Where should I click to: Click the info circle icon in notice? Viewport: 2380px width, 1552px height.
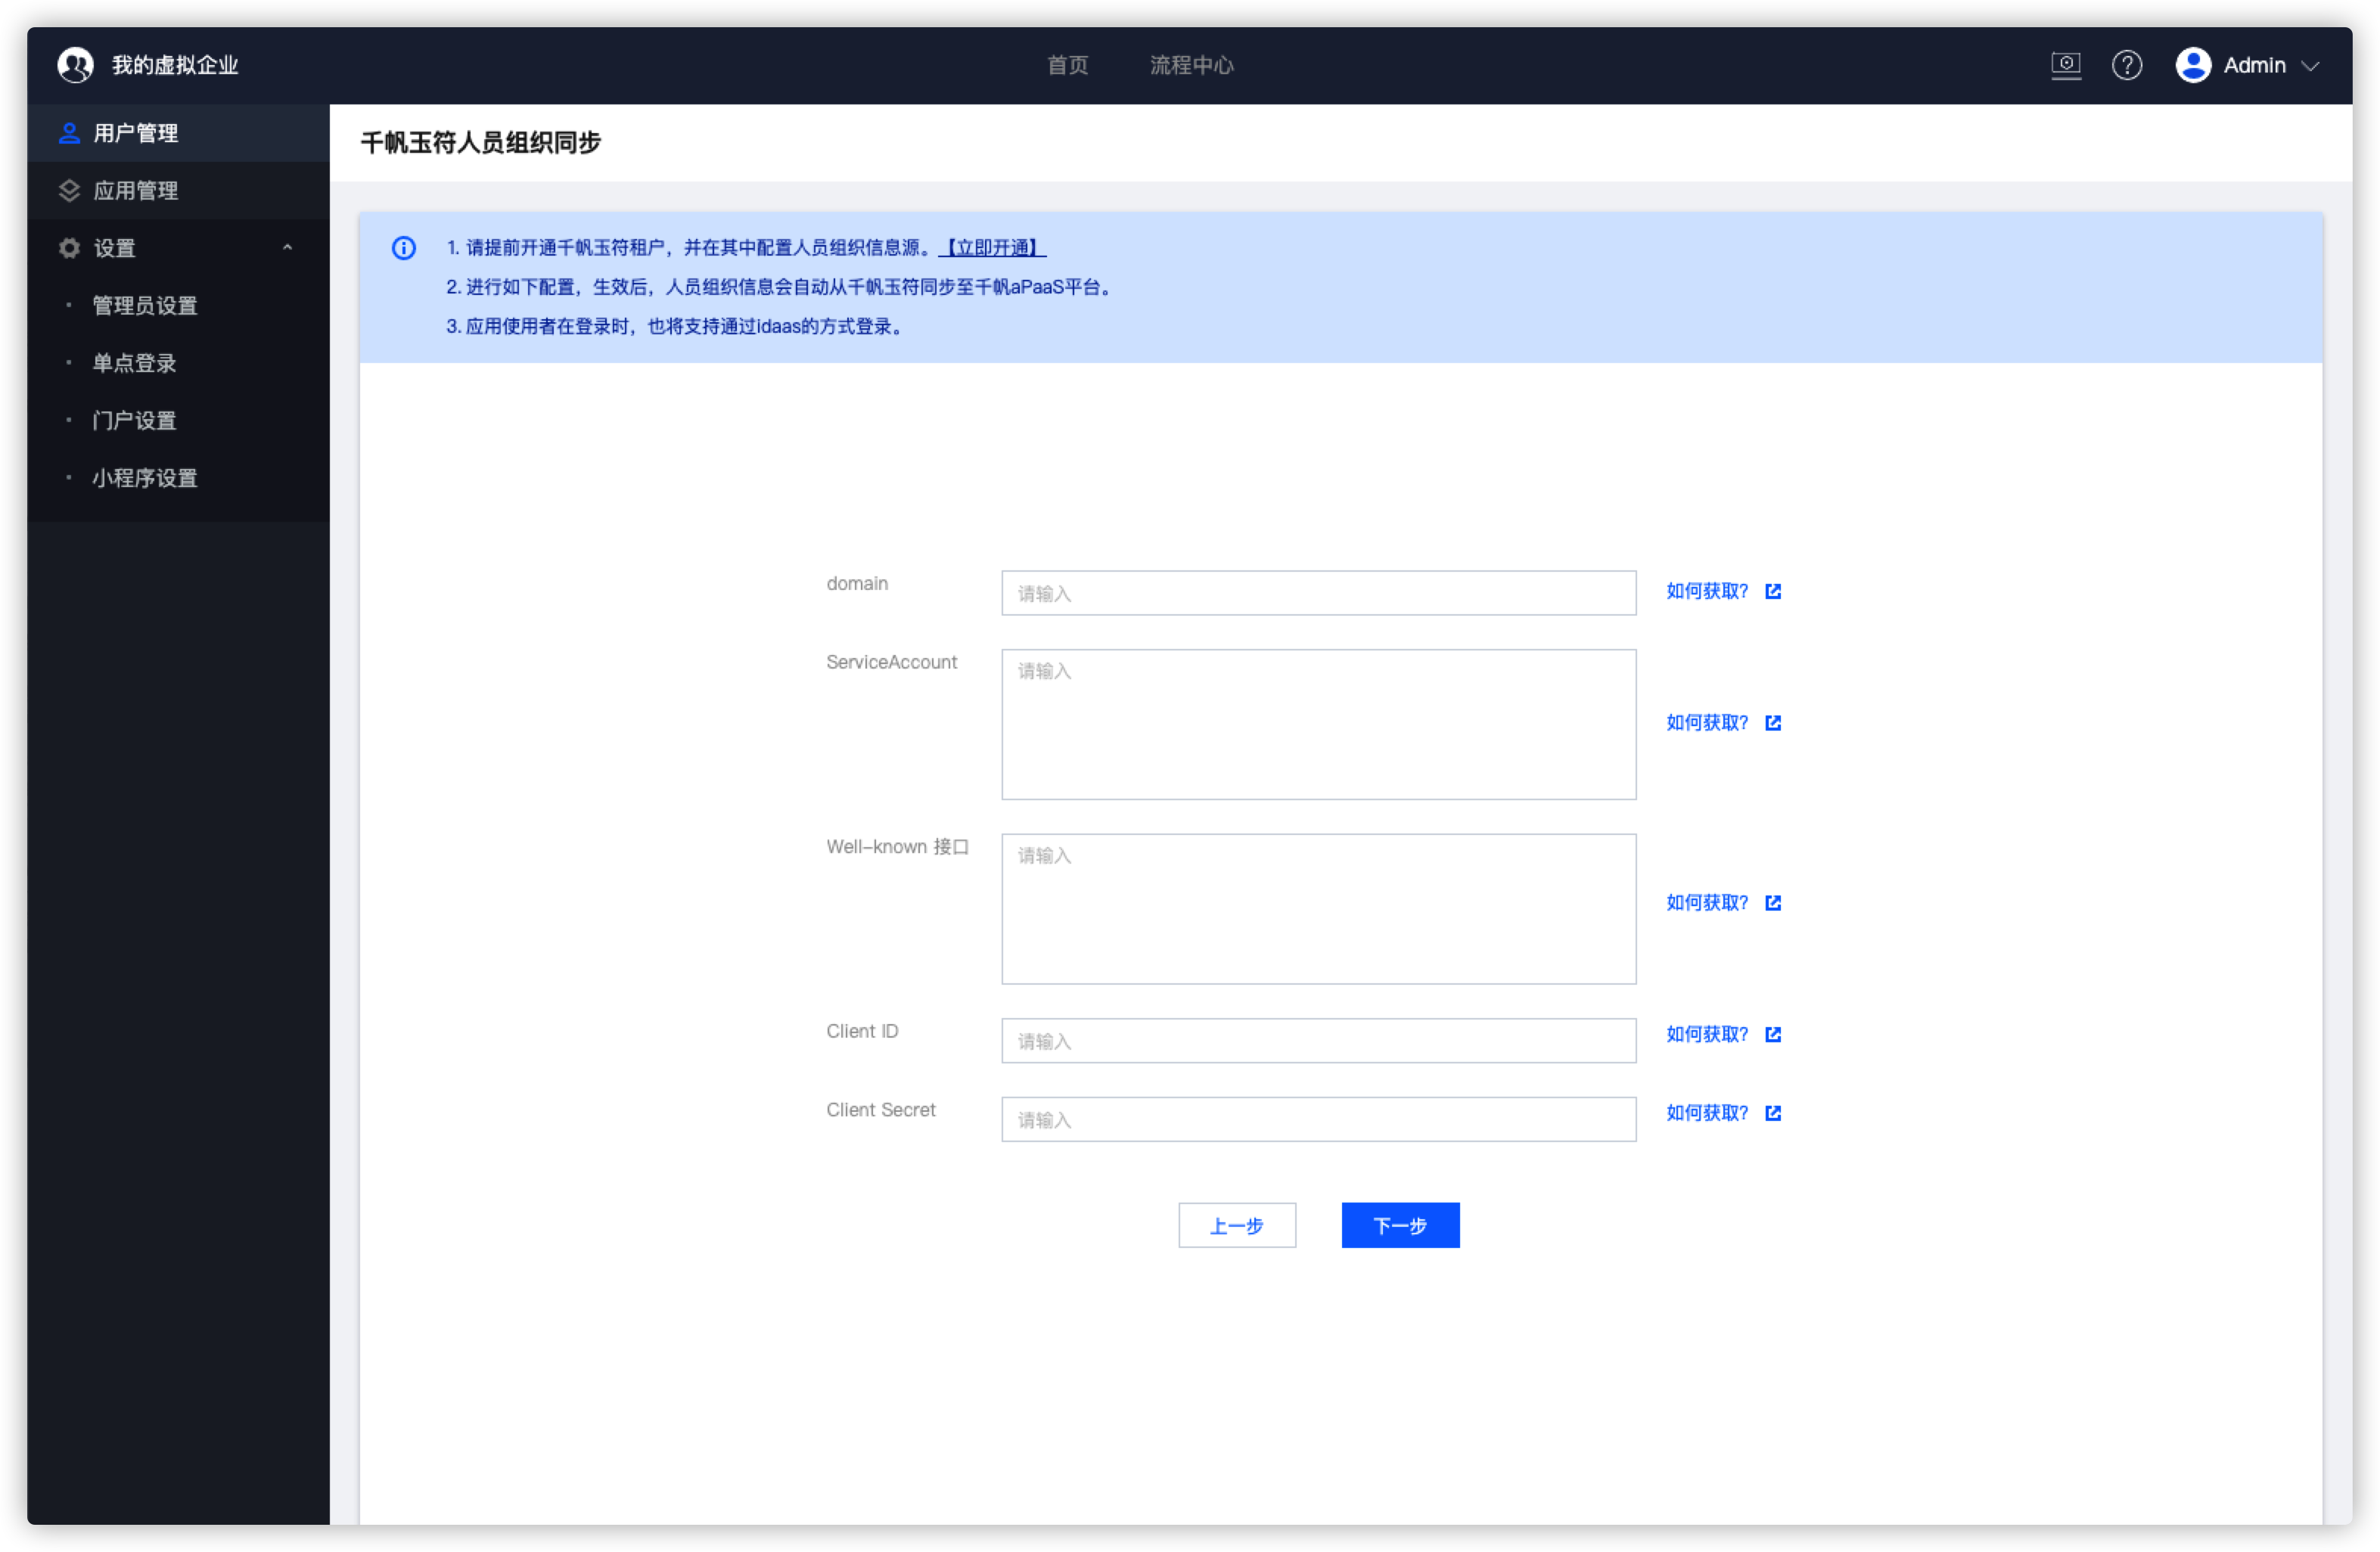(403, 248)
